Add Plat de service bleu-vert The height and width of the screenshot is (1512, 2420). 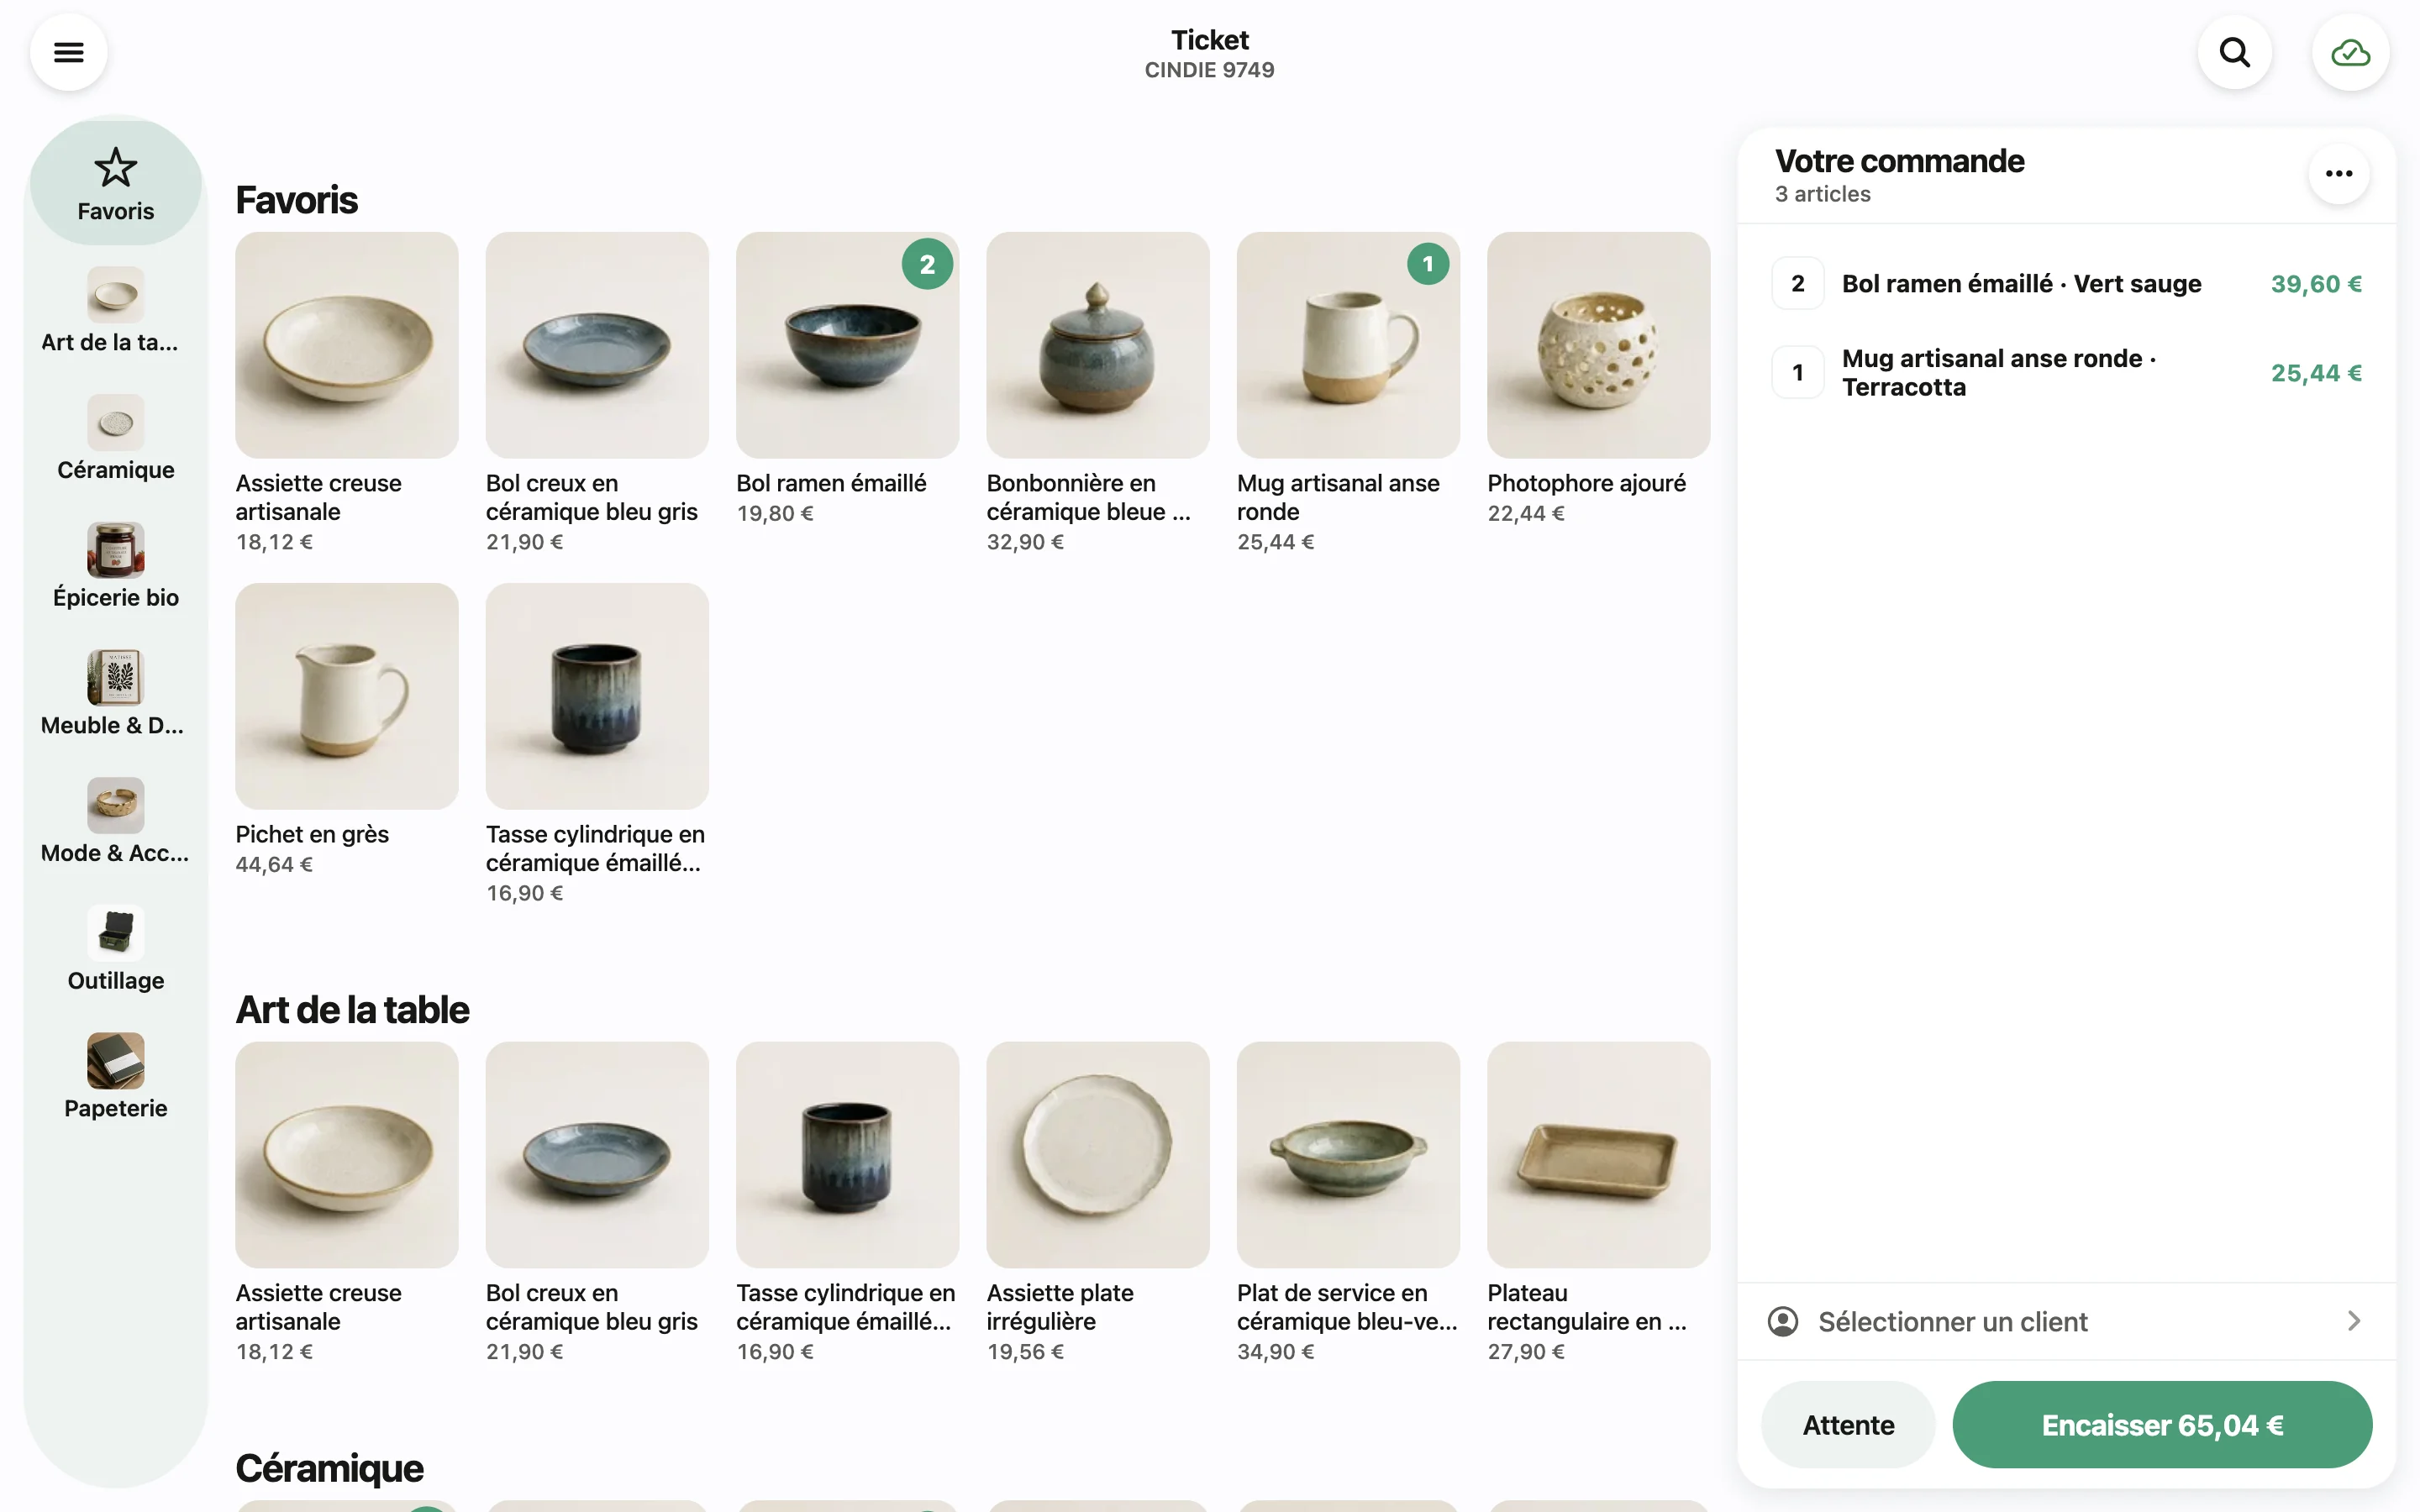(x=1348, y=1203)
